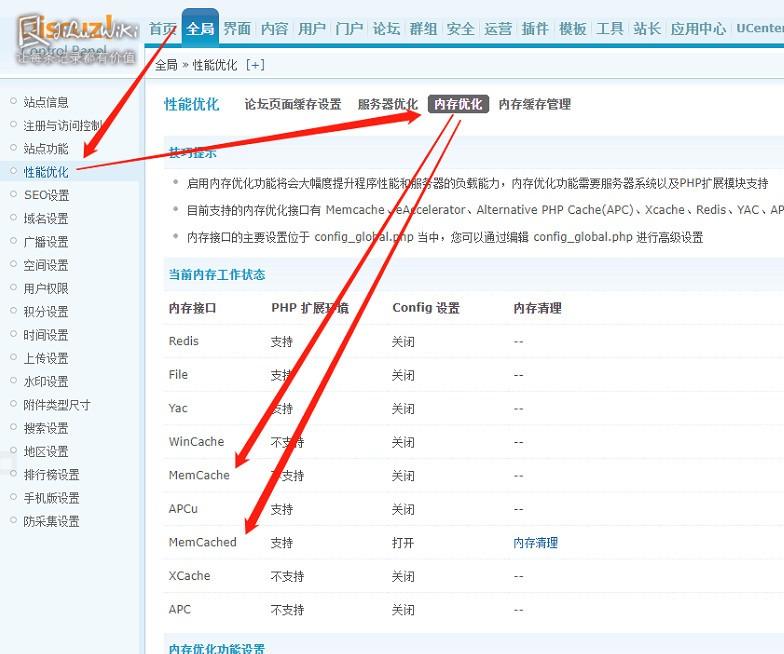Image resolution: width=784 pixels, height=654 pixels.
Task: Open 排行榜设置 in the sidebar
Action: pyautogui.click(x=52, y=474)
